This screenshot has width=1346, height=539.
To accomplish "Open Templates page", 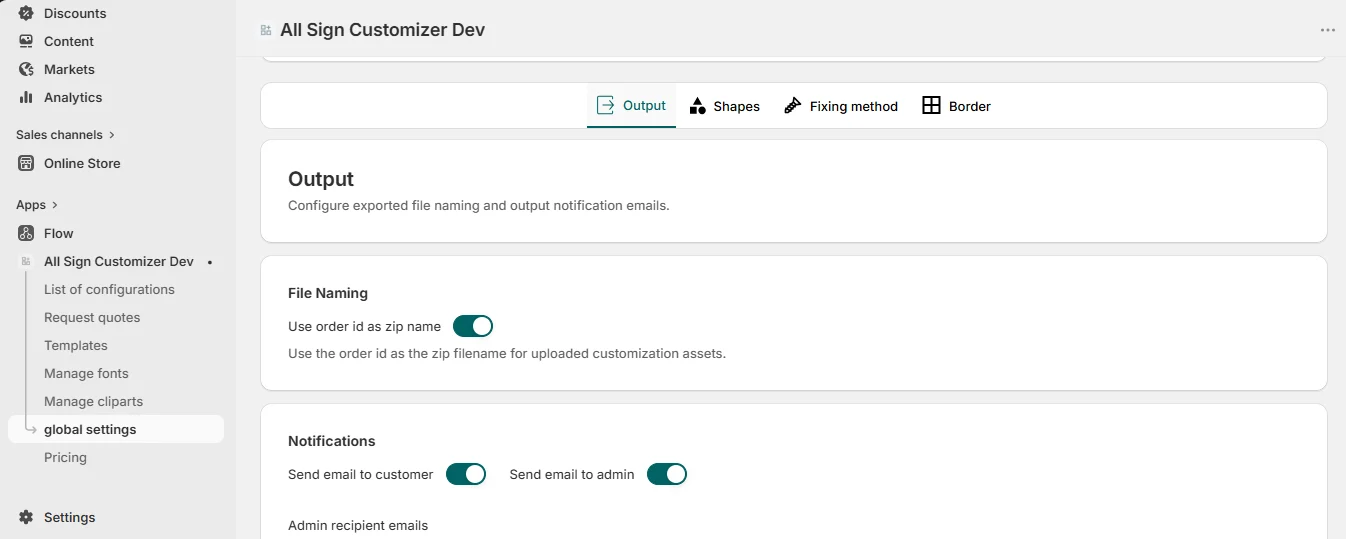I will point(76,345).
